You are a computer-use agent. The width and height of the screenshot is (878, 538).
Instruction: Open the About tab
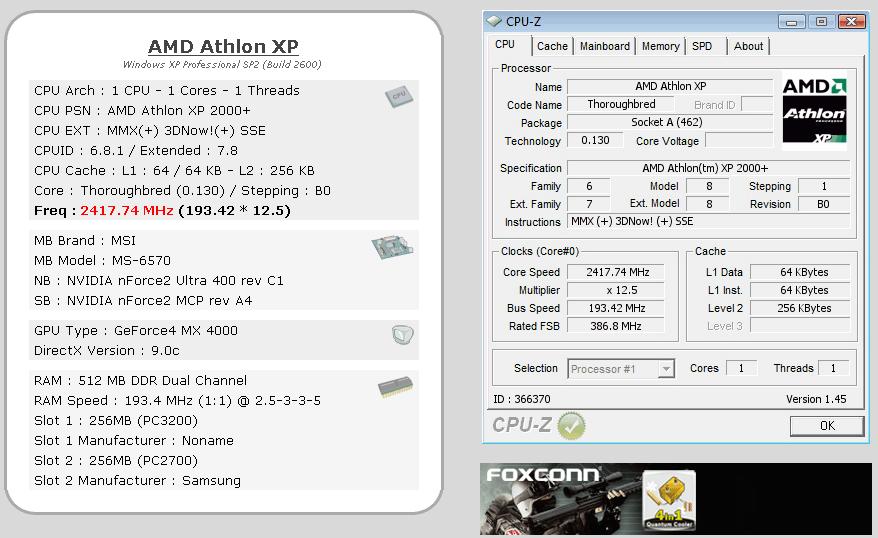point(749,46)
